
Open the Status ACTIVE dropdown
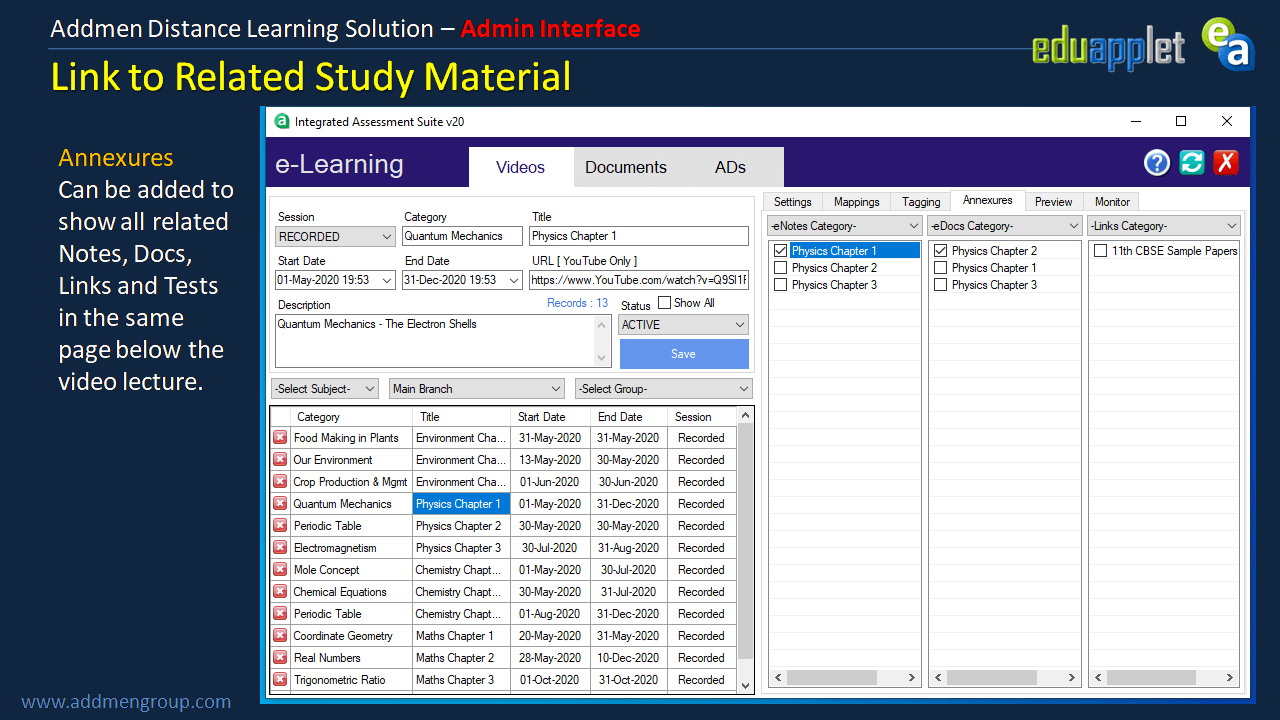[684, 325]
